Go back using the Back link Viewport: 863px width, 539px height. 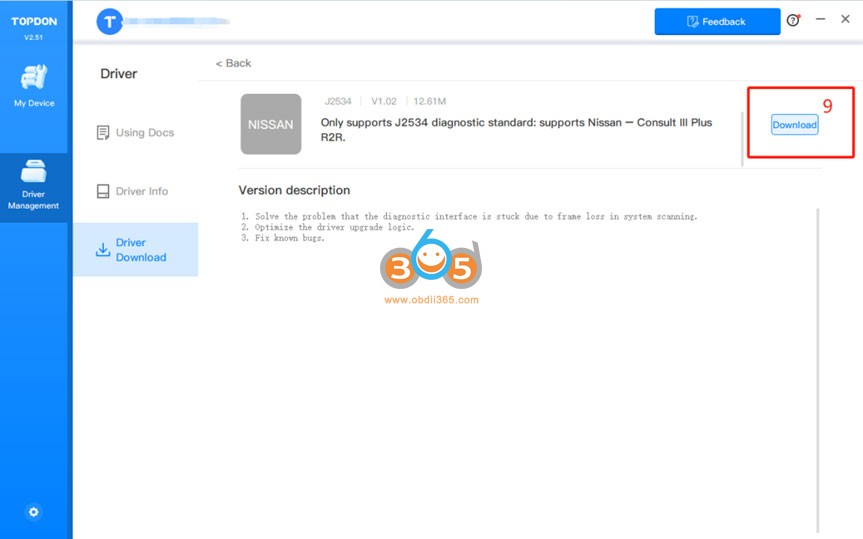233,63
